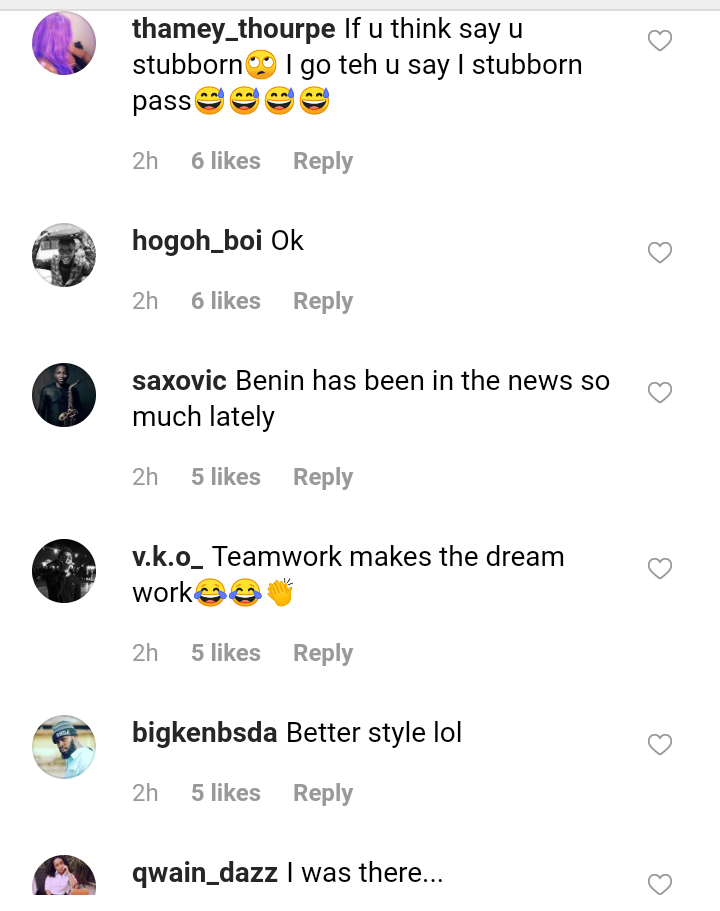Like thamey_thourpe's comment with the heart
Viewport: 720px width, 911px height.
660,41
